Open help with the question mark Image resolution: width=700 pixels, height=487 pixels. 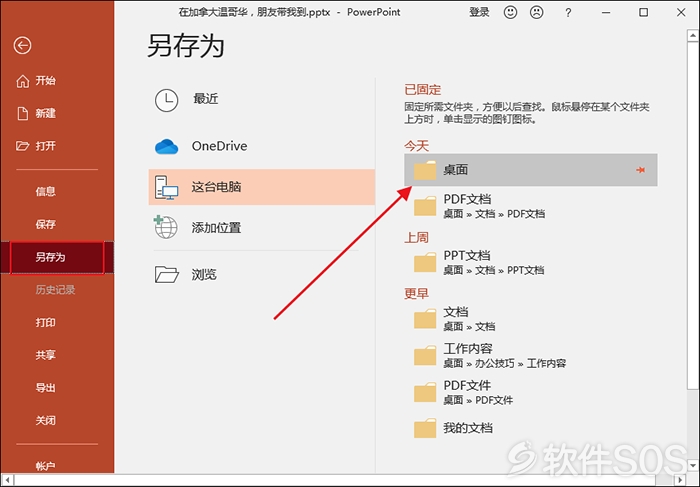point(568,13)
